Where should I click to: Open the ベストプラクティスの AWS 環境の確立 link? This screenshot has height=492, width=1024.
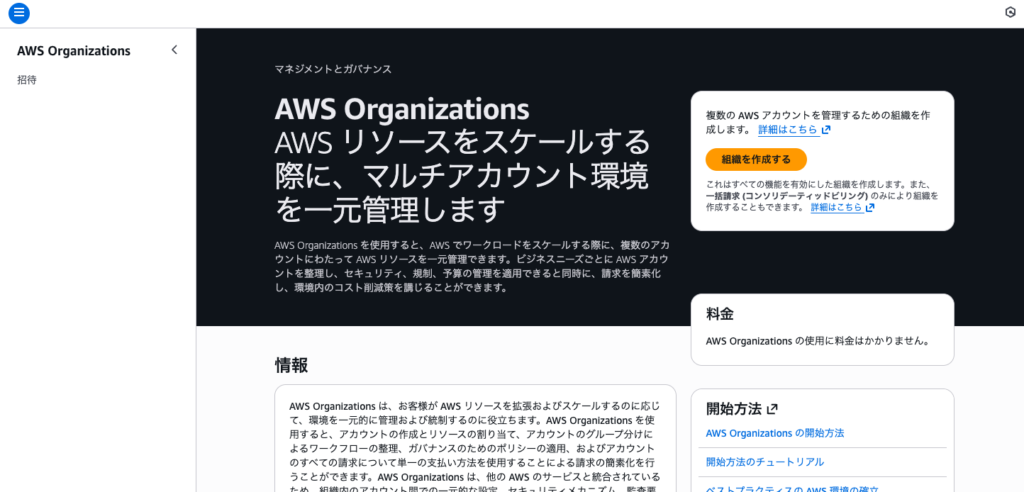[792, 488]
